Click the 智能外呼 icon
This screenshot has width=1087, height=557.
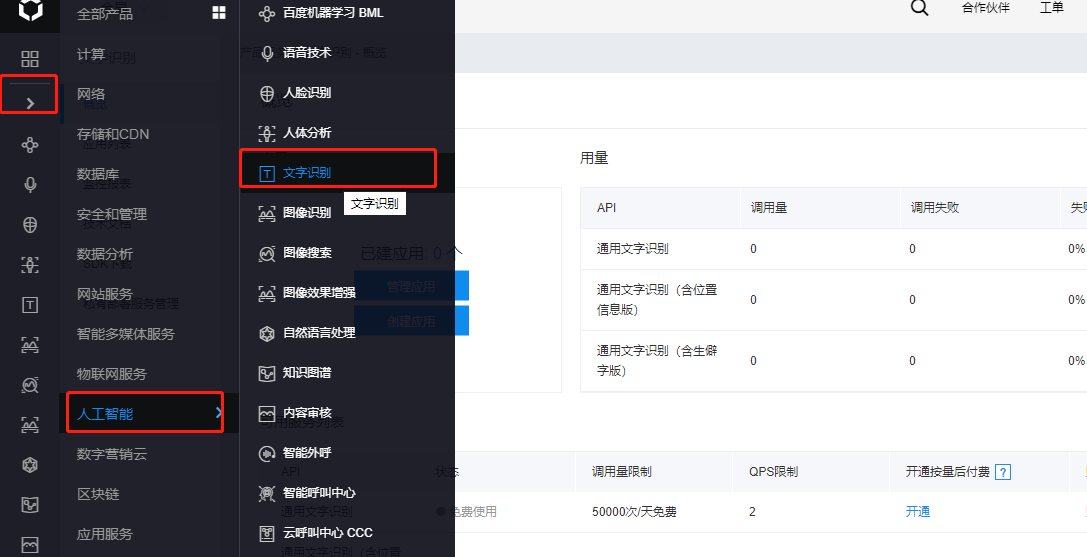(267, 454)
